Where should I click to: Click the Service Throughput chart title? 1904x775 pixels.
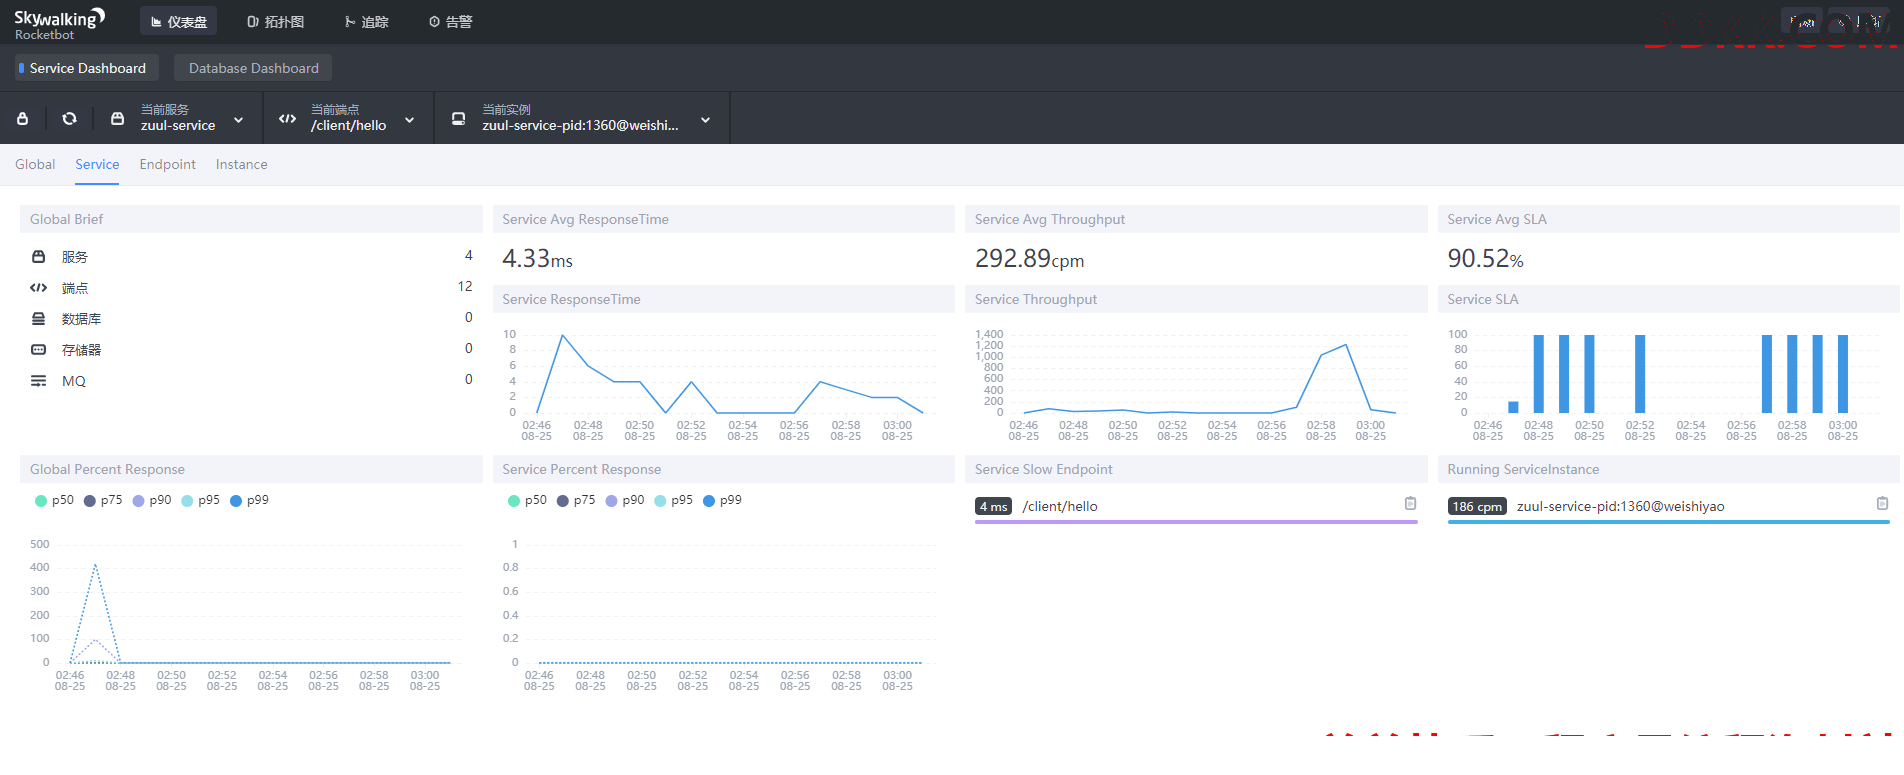[1035, 299]
